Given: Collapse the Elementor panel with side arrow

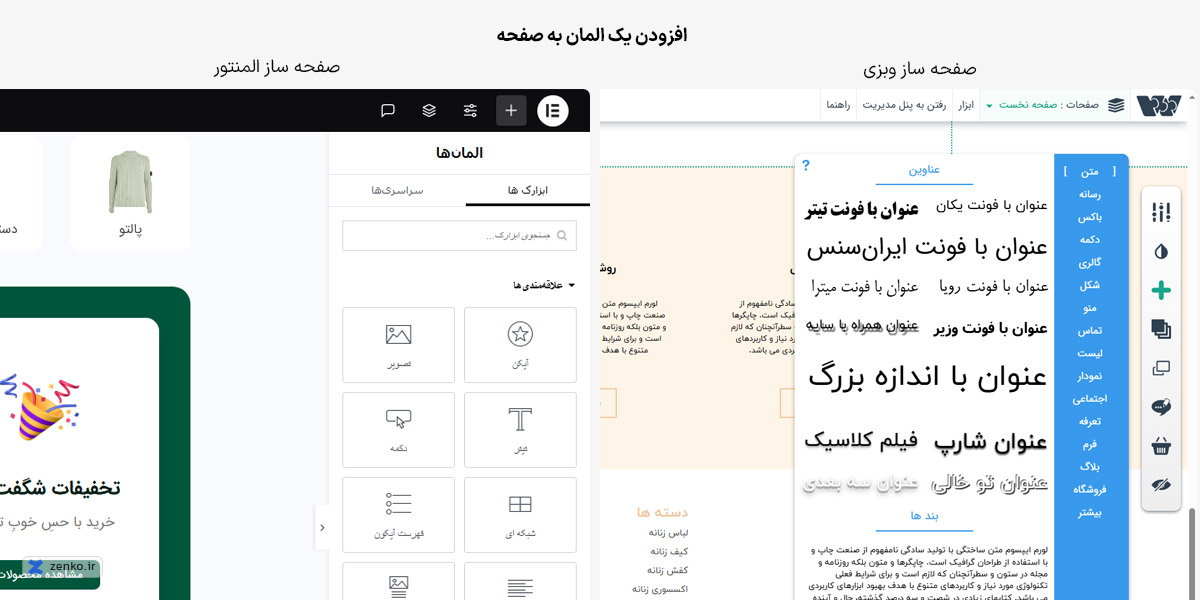Looking at the screenshot, I should pyautogui.click(x=322, y=527).
